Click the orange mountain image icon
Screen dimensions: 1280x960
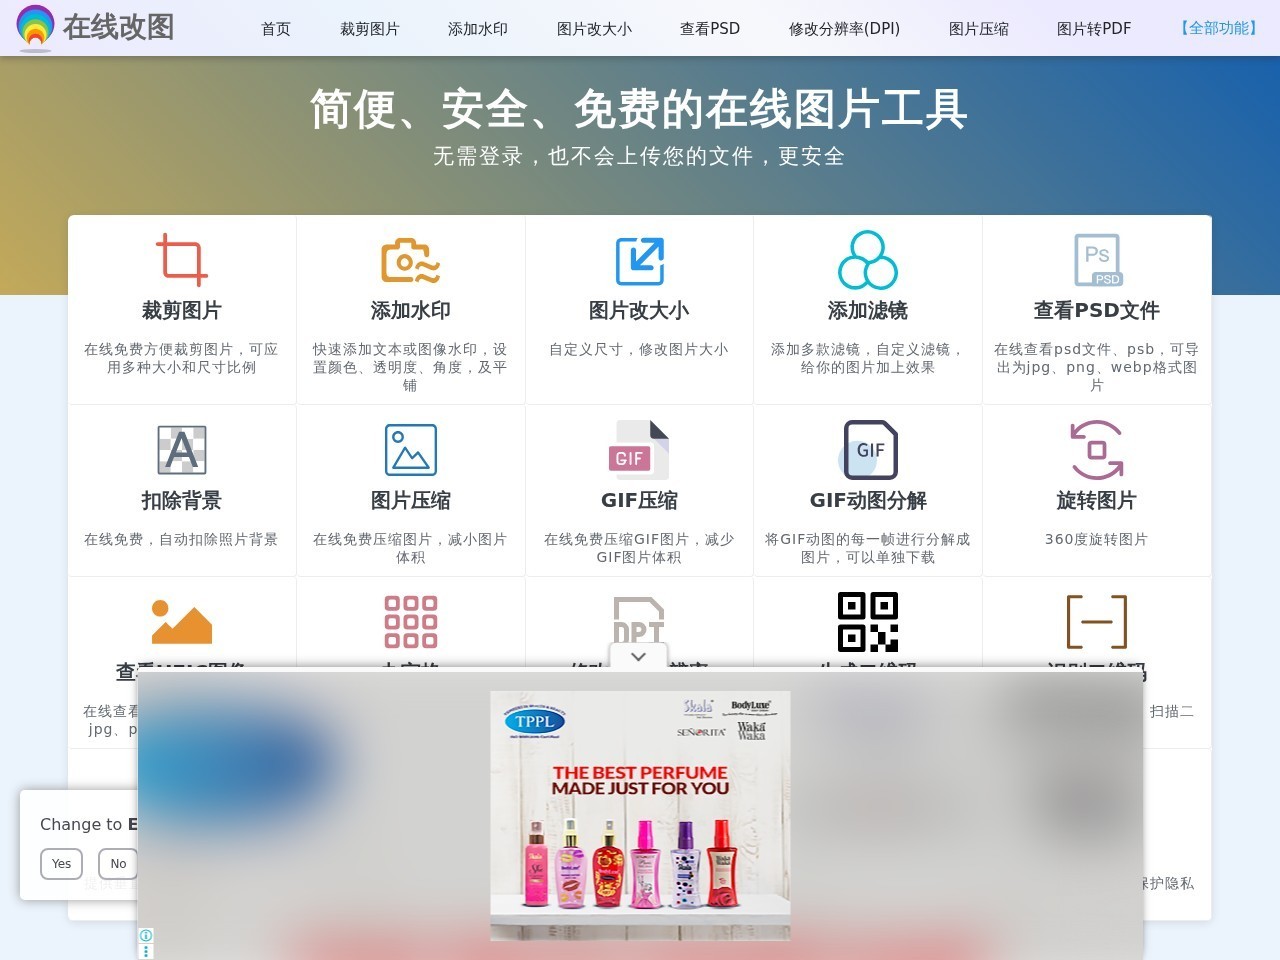182,621
